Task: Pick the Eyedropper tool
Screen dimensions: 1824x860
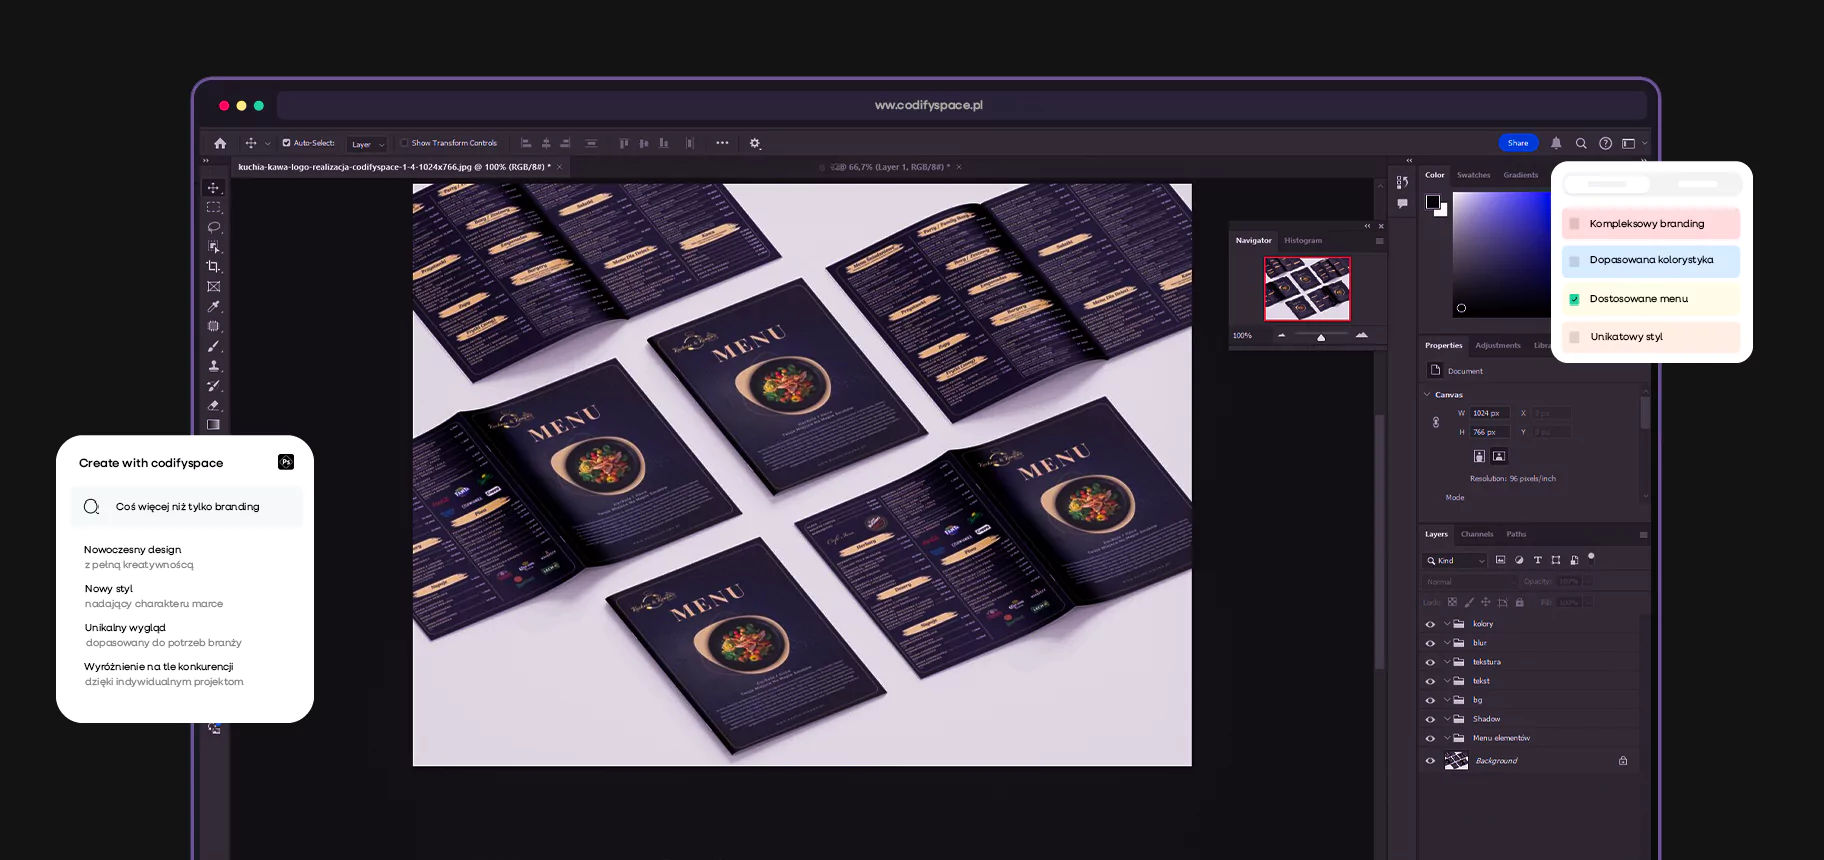Action: 213,307
